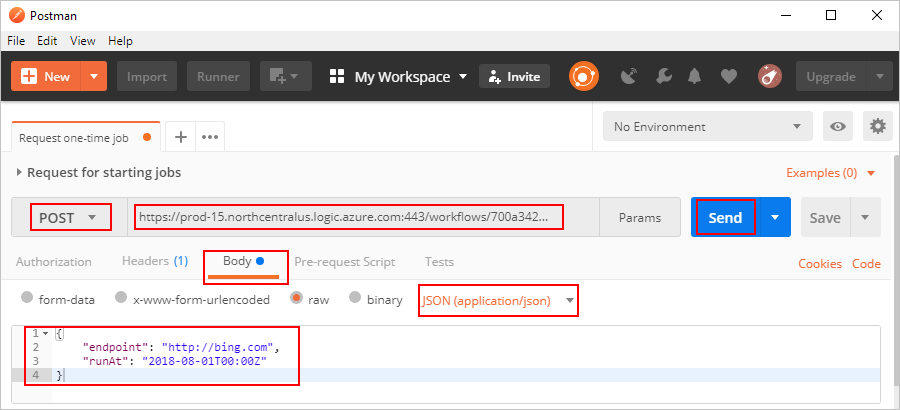The image size is (900, 410).
Task: Expand the Request for starting jobs description
Action: pyautogui.click(x=20, y=172)
